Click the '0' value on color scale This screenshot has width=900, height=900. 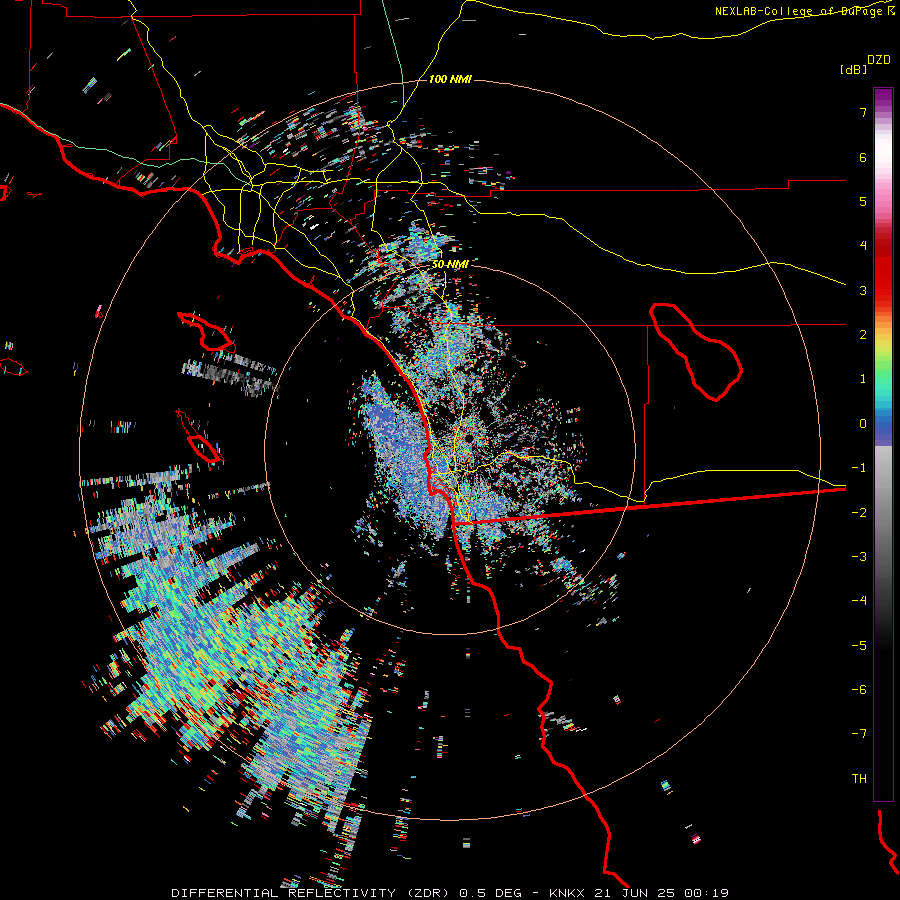pyautogui.click(x=863, y=424)
